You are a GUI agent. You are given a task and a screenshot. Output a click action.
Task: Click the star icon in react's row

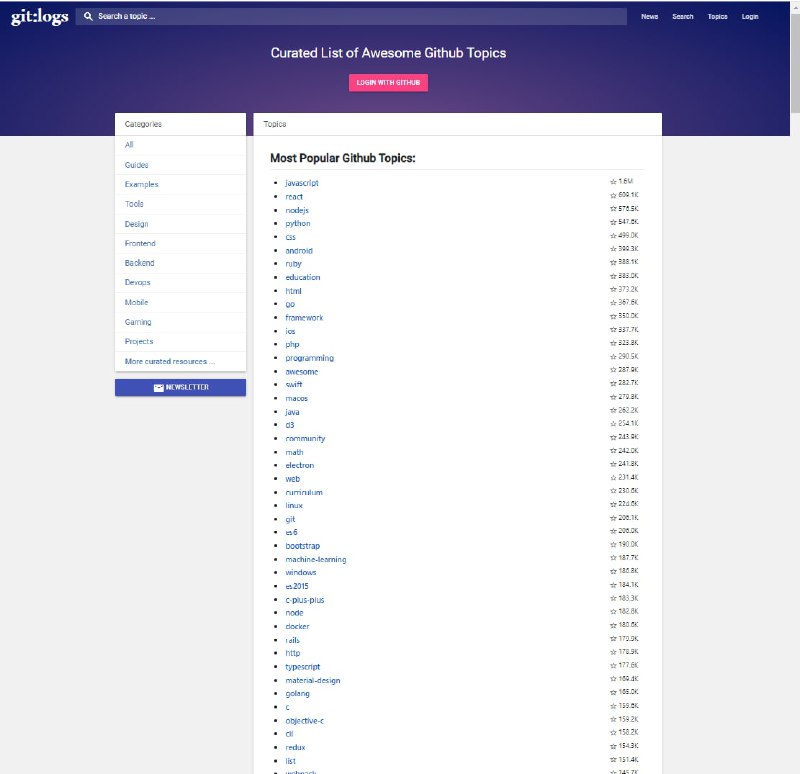[613, 195]
